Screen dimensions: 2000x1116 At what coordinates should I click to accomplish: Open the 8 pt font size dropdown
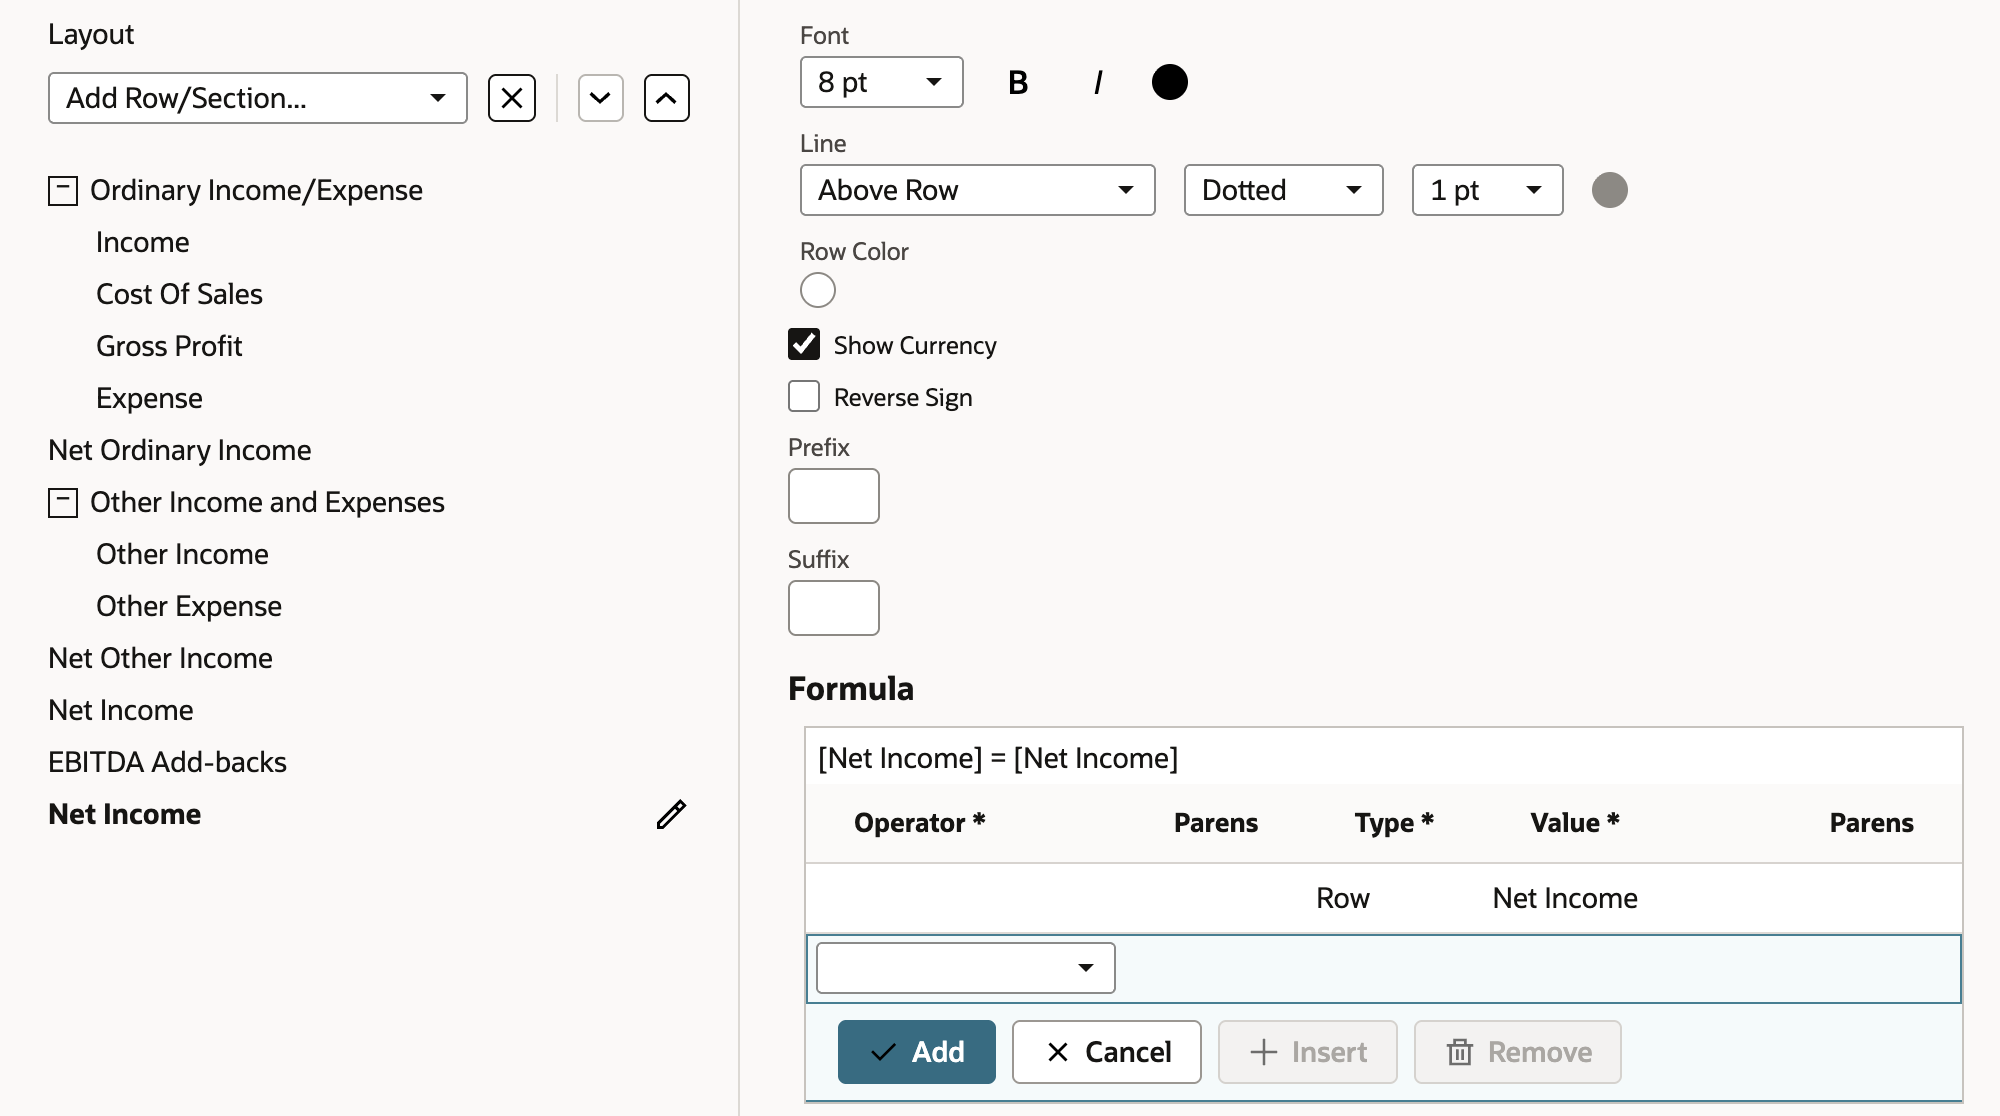coord(882,82)
